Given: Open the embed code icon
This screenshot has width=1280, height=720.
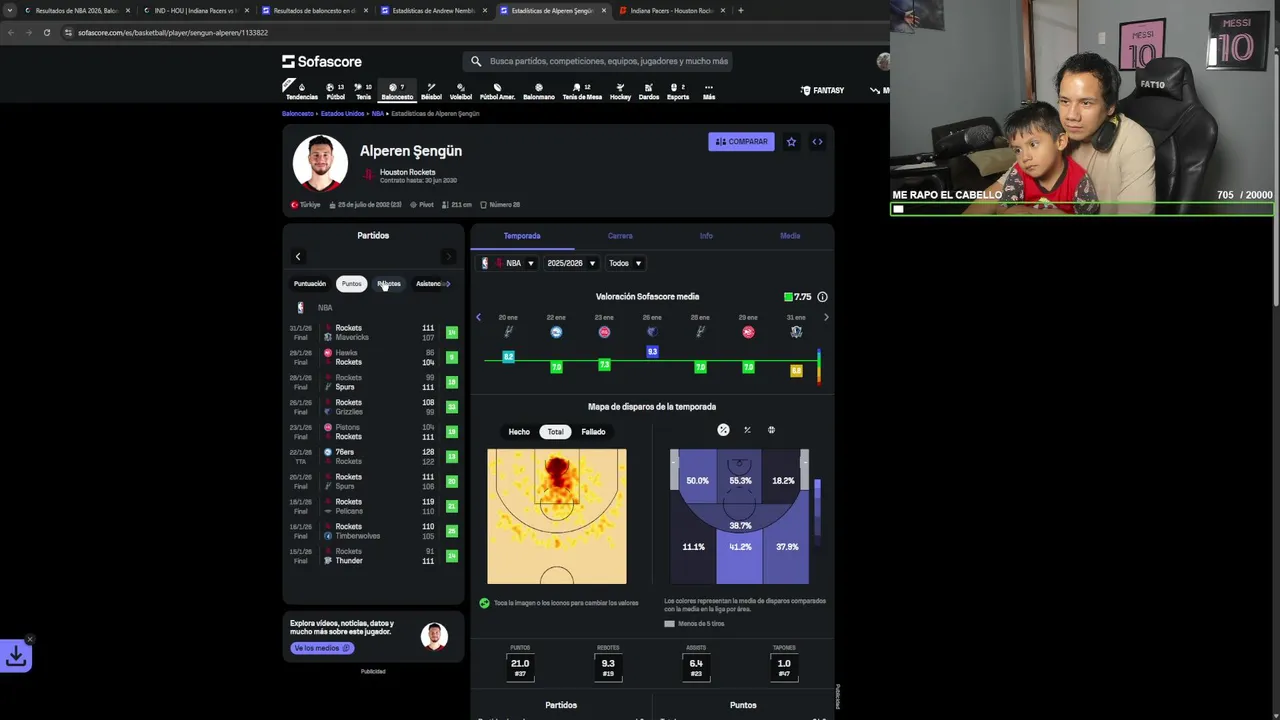Looking at the screenshot, I should pos(817,142).
